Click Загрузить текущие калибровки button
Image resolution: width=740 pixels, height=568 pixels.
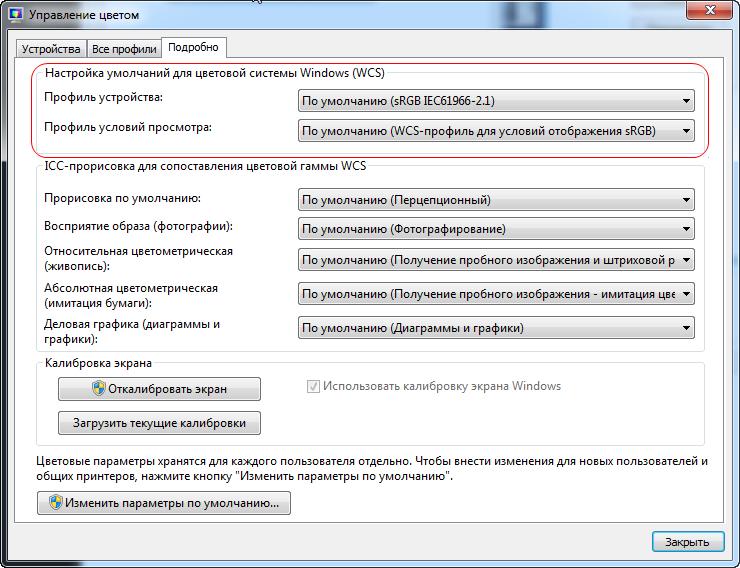(159, 423)
